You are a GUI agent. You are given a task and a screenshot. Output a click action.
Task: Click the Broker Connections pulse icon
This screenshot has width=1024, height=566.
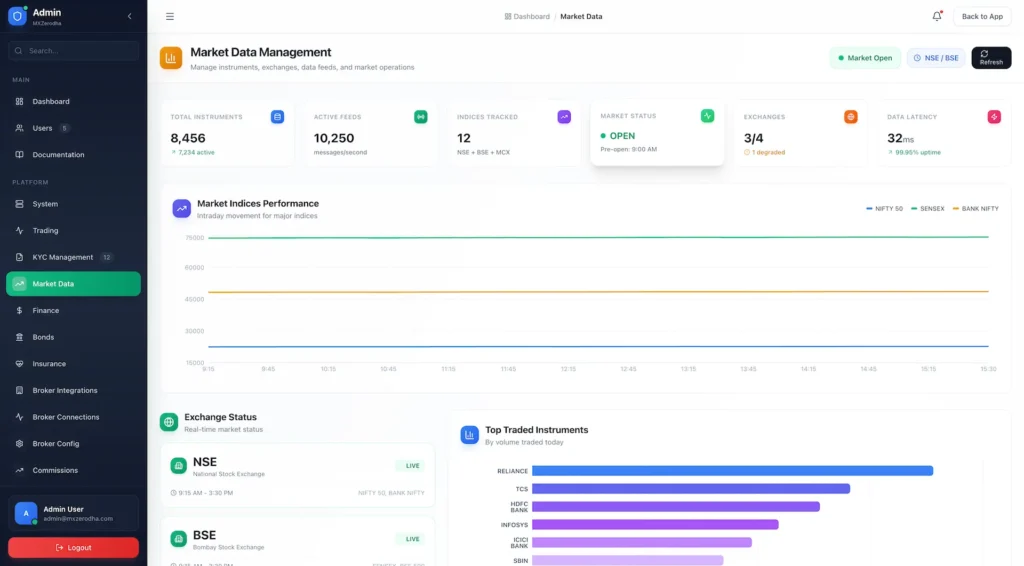tap(19, 417)
